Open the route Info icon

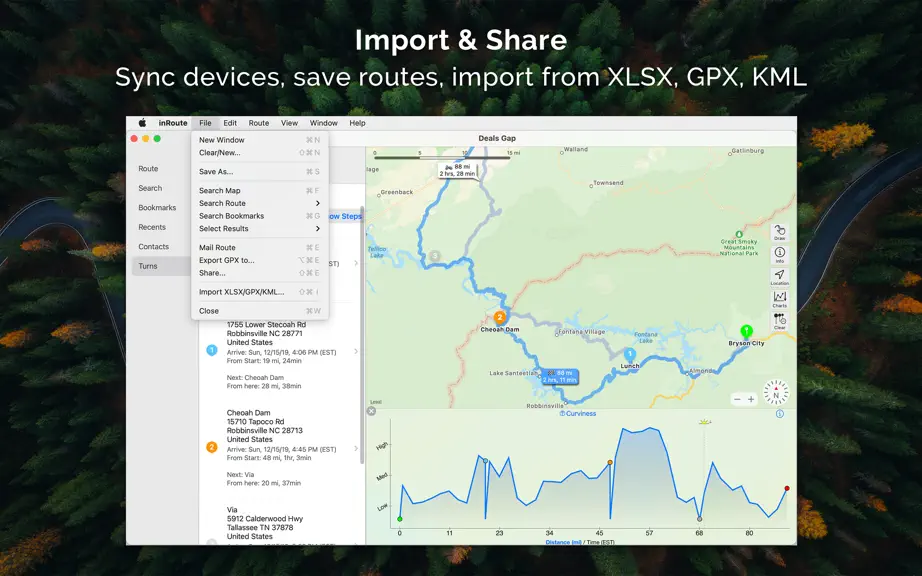(780, 254)
